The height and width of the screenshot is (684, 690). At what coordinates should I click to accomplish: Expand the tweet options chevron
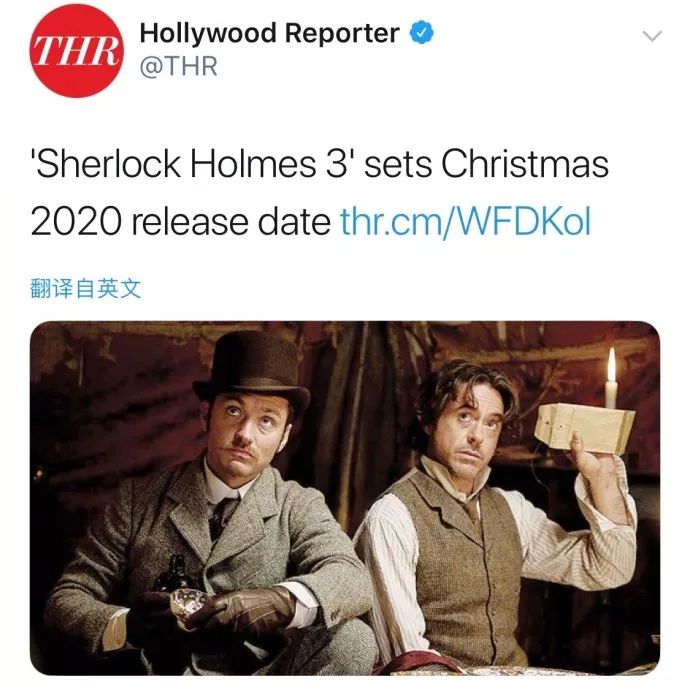click(652, 36)
